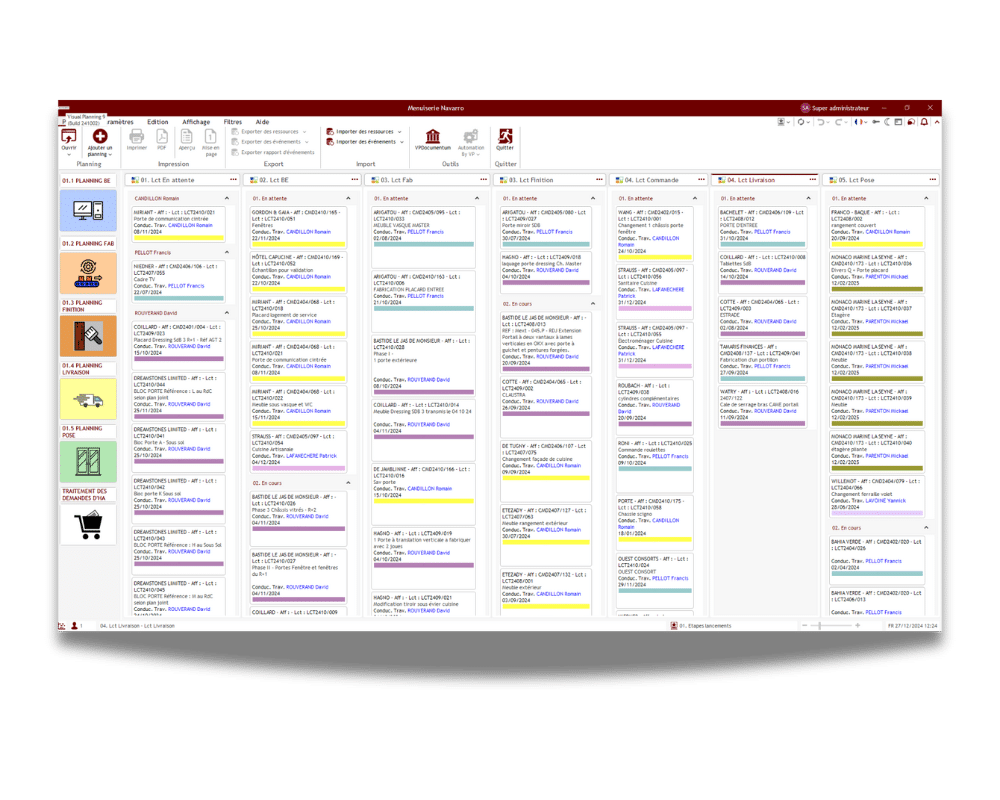Click the zoom plus button in status bar

click(x=858, y=626)
